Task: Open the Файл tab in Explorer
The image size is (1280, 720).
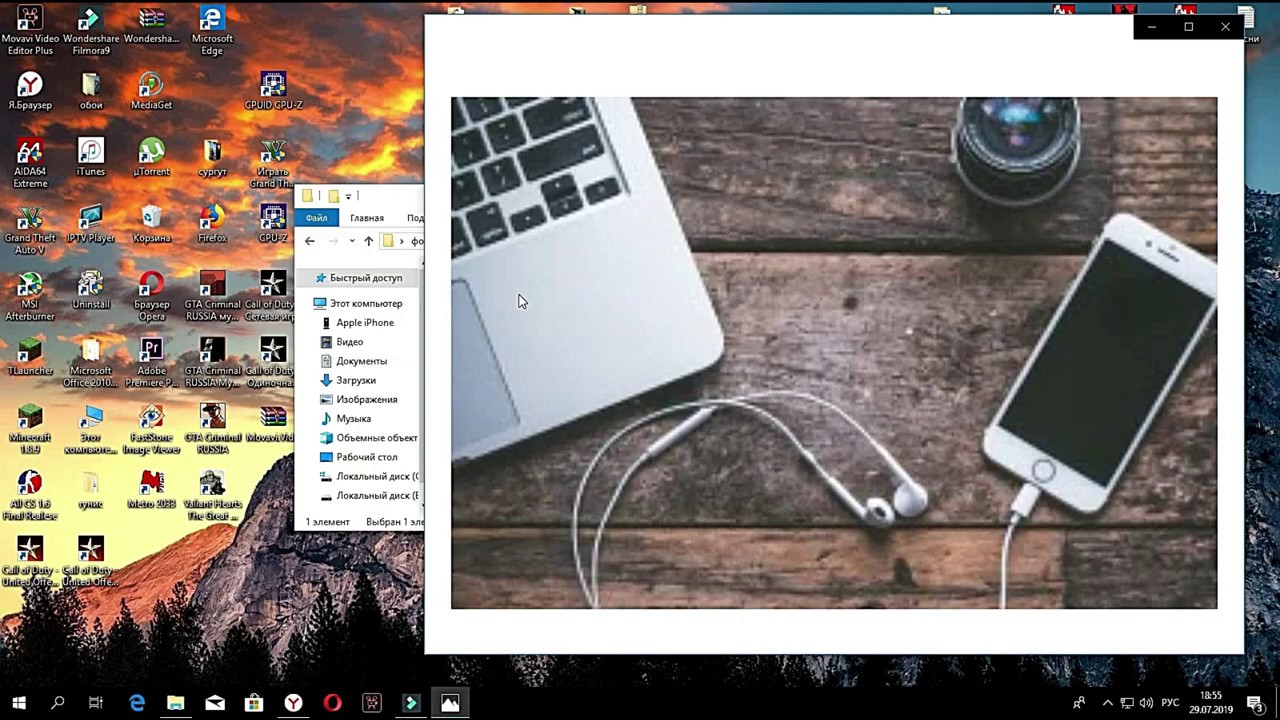Action: [x=316, y=218]
